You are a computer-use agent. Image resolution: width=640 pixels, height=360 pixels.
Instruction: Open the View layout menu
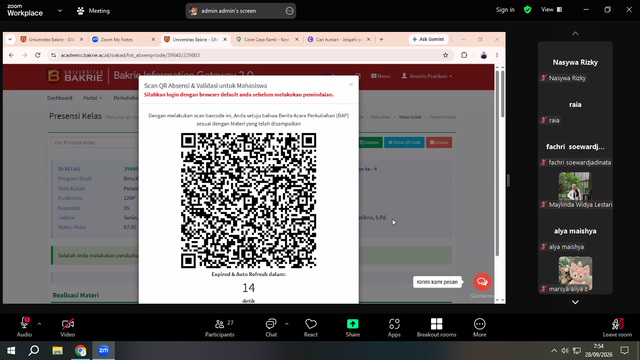point(551,10)
